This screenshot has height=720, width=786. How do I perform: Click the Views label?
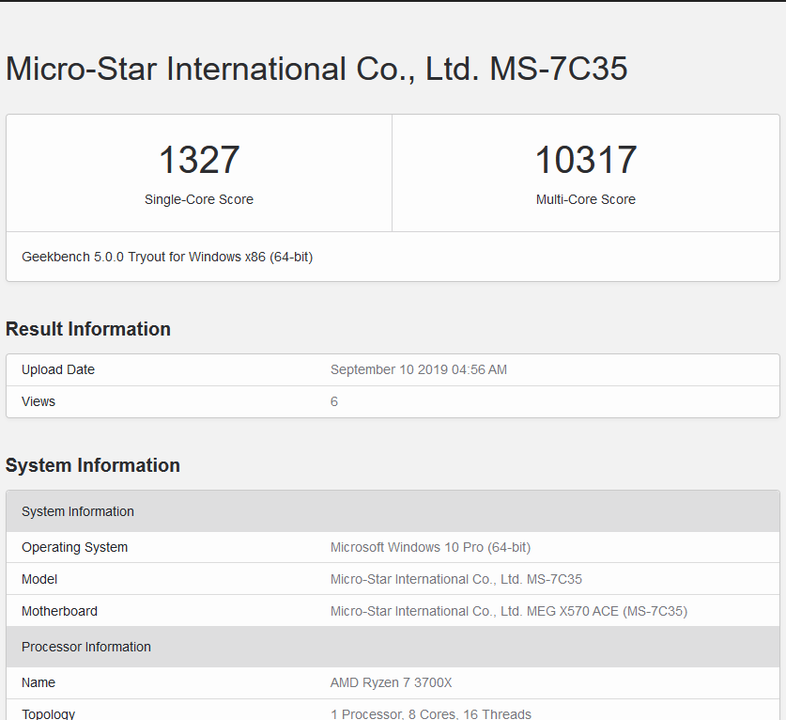38,402
